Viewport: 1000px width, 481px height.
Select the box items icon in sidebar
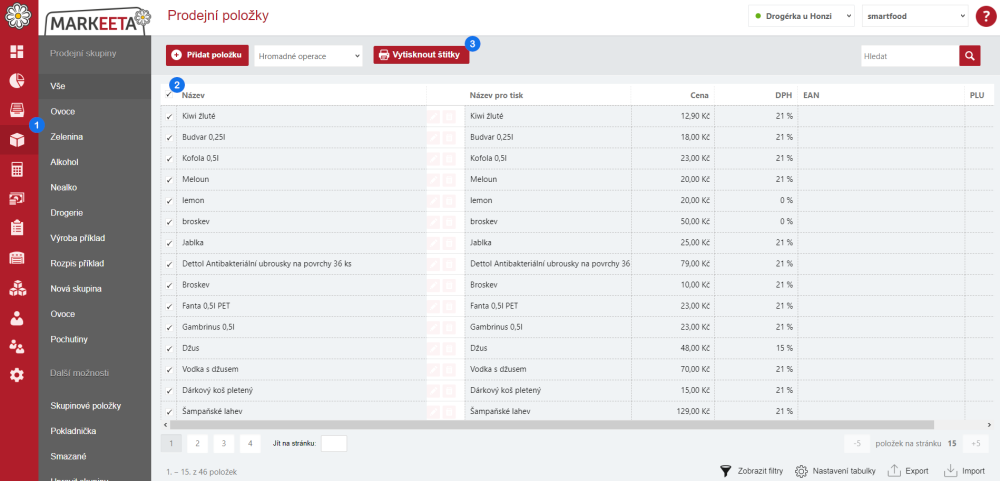17,140
